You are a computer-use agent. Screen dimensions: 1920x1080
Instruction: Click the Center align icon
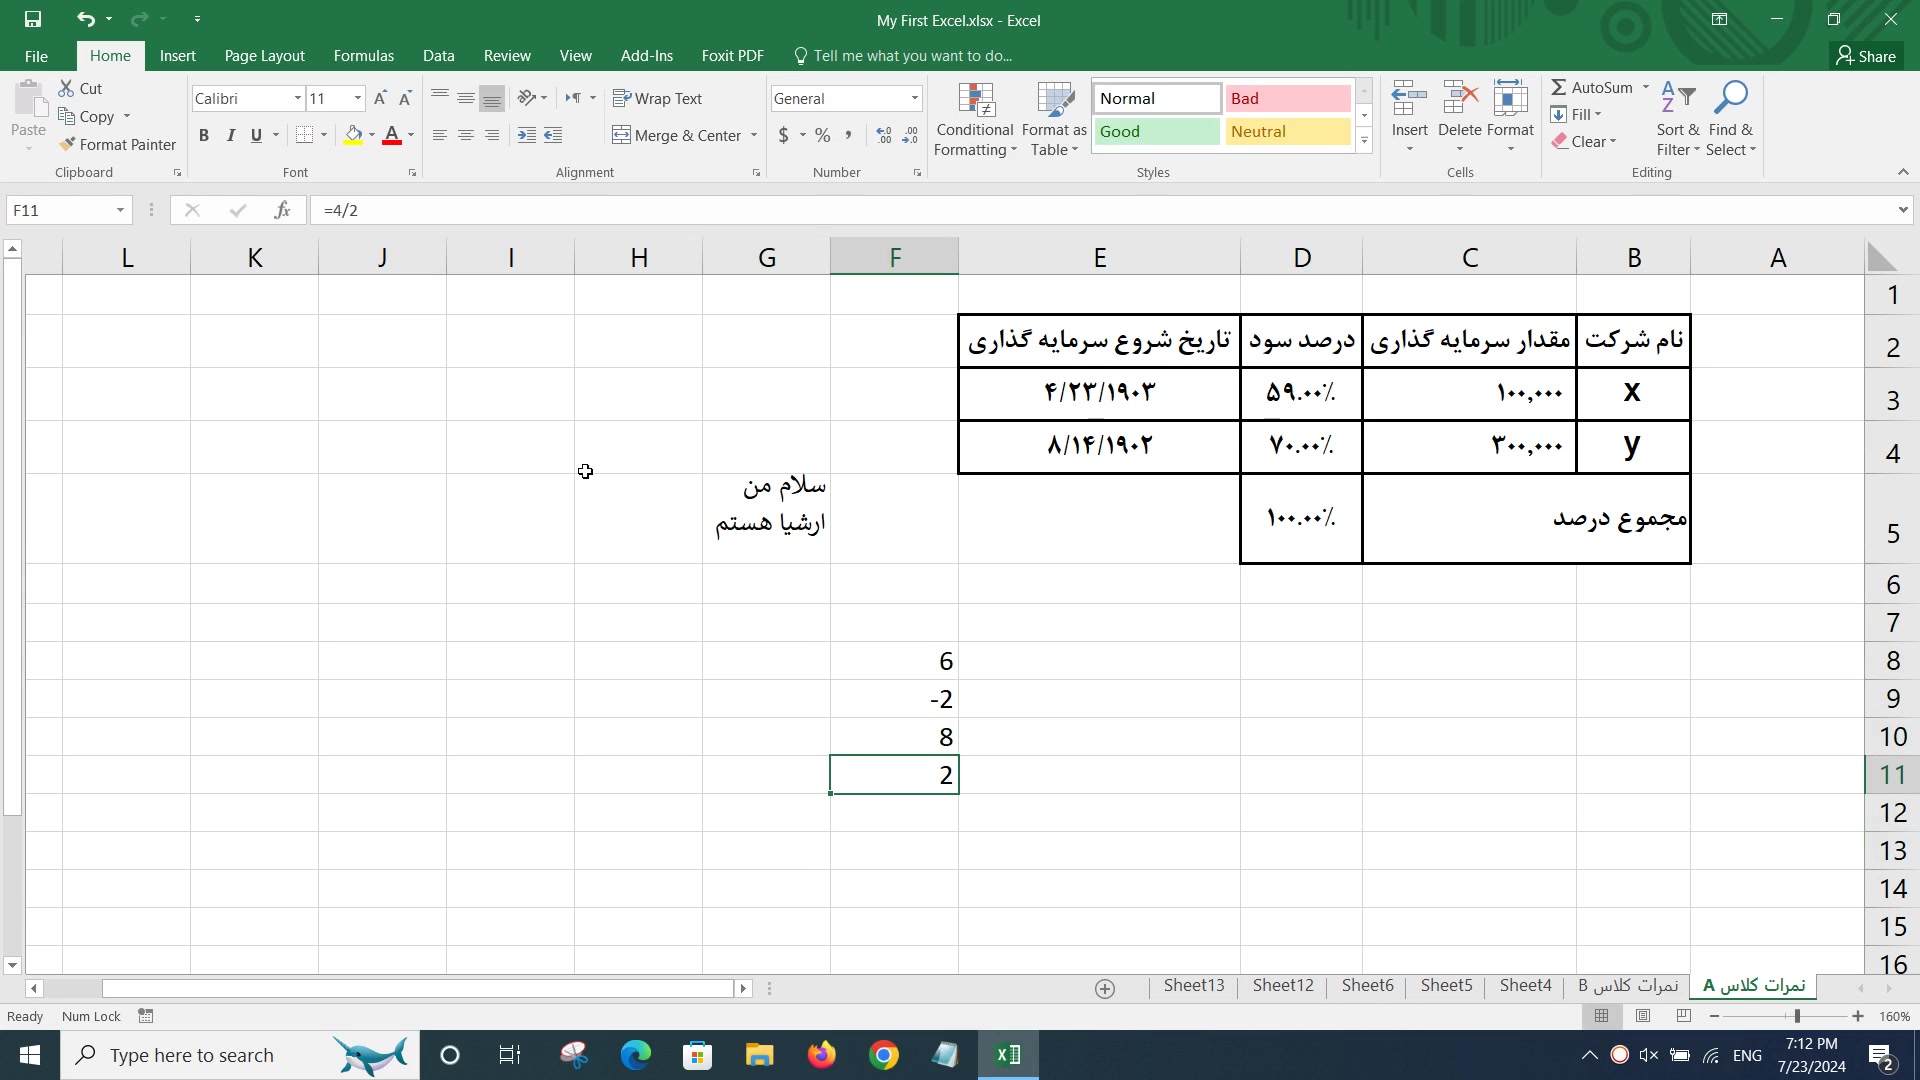point(466,135)
